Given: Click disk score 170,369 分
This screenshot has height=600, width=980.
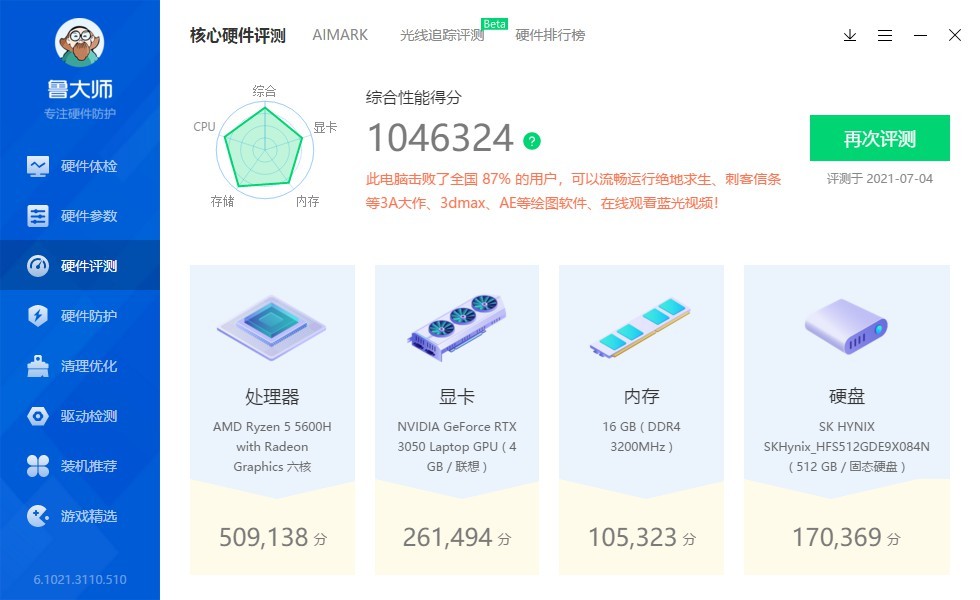Looking at the screenshot, I should pos(847,538).
